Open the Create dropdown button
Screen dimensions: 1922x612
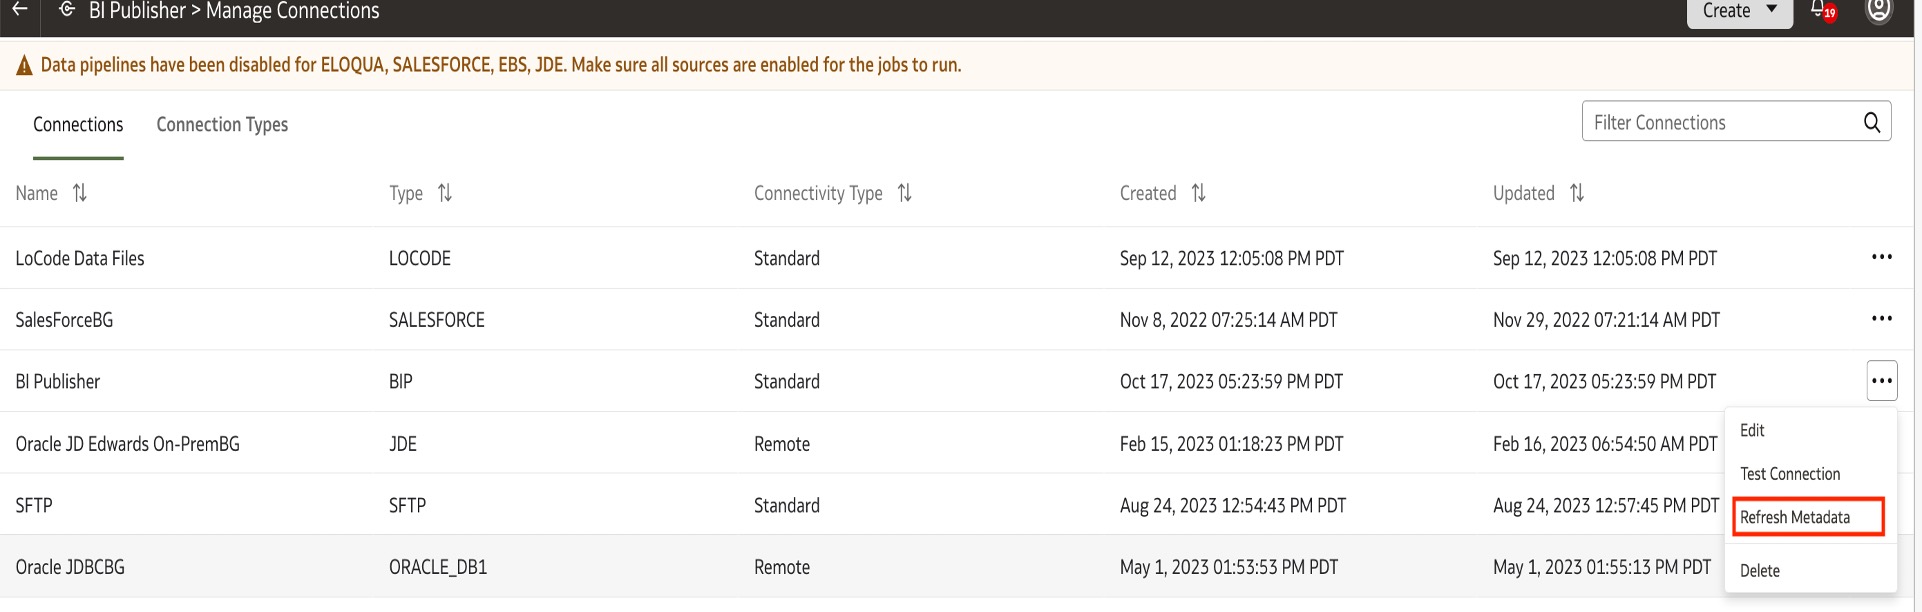[x=1739, y=11]
